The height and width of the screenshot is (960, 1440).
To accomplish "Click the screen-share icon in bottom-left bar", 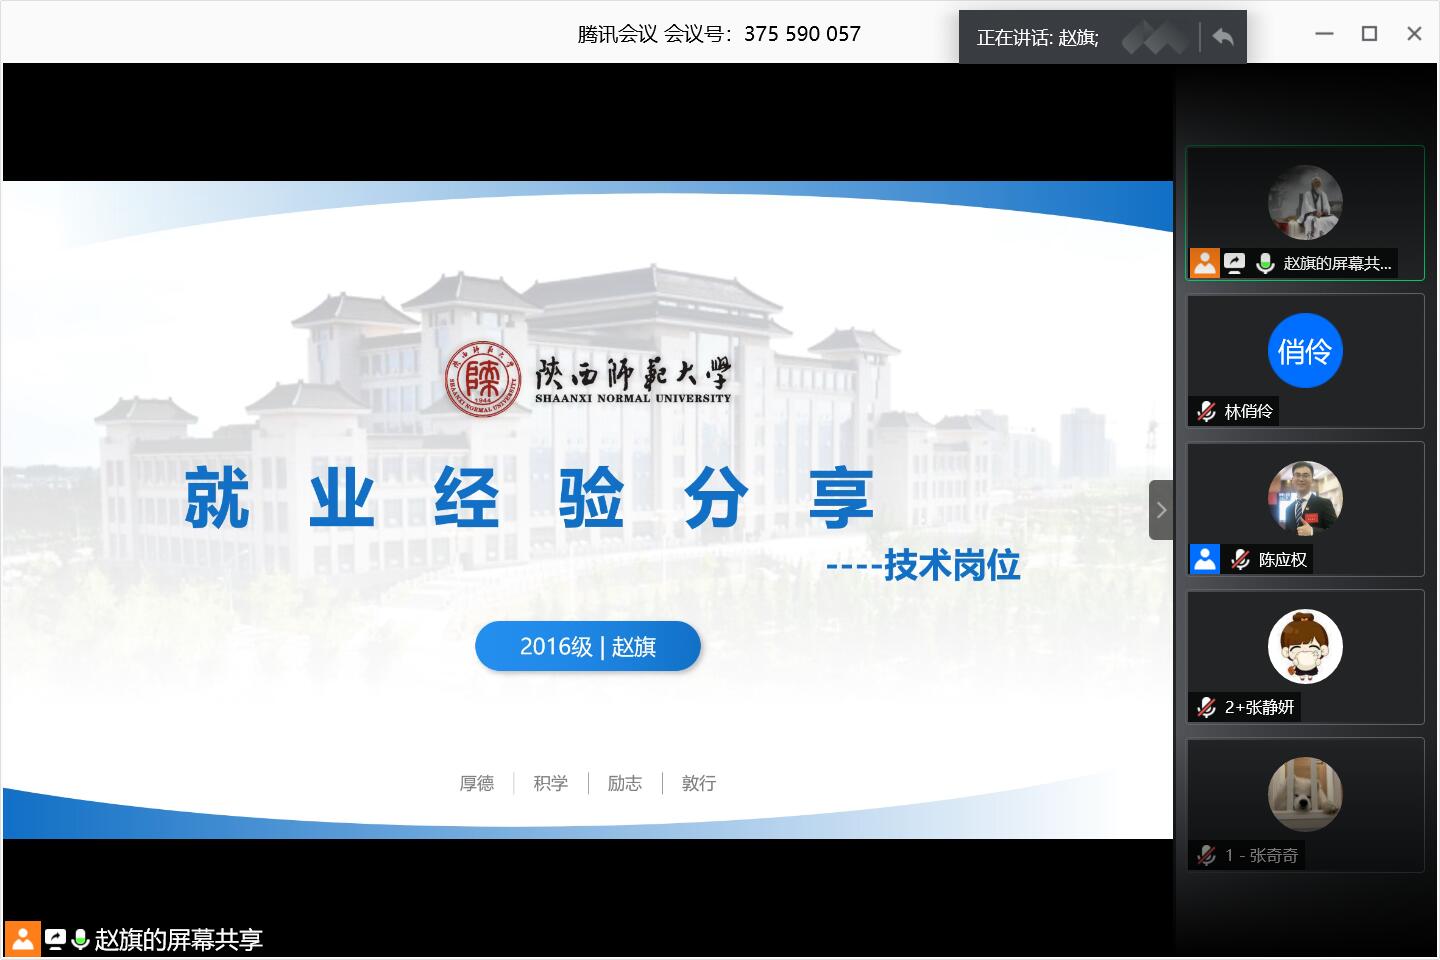I will click(x=55, y=939).
